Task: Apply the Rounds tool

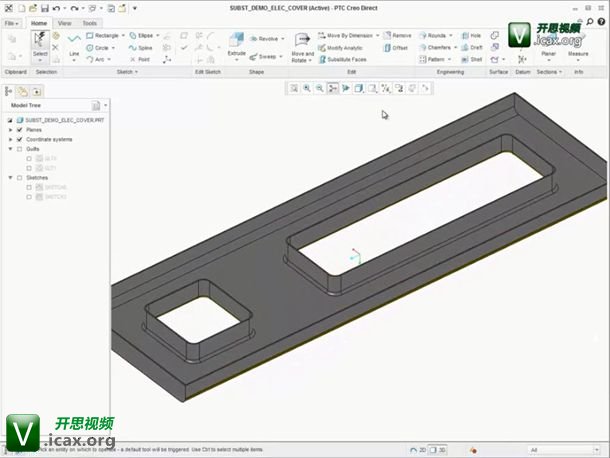Action: (x=433, y=35)
